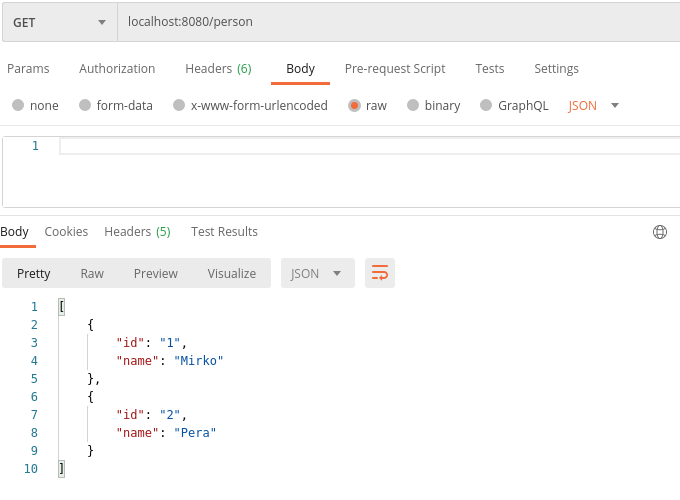Image resolution: width=680 pixels, height=500 pixels.
Task: Open the response Headers (5) tab
Action: coord(137,232)
